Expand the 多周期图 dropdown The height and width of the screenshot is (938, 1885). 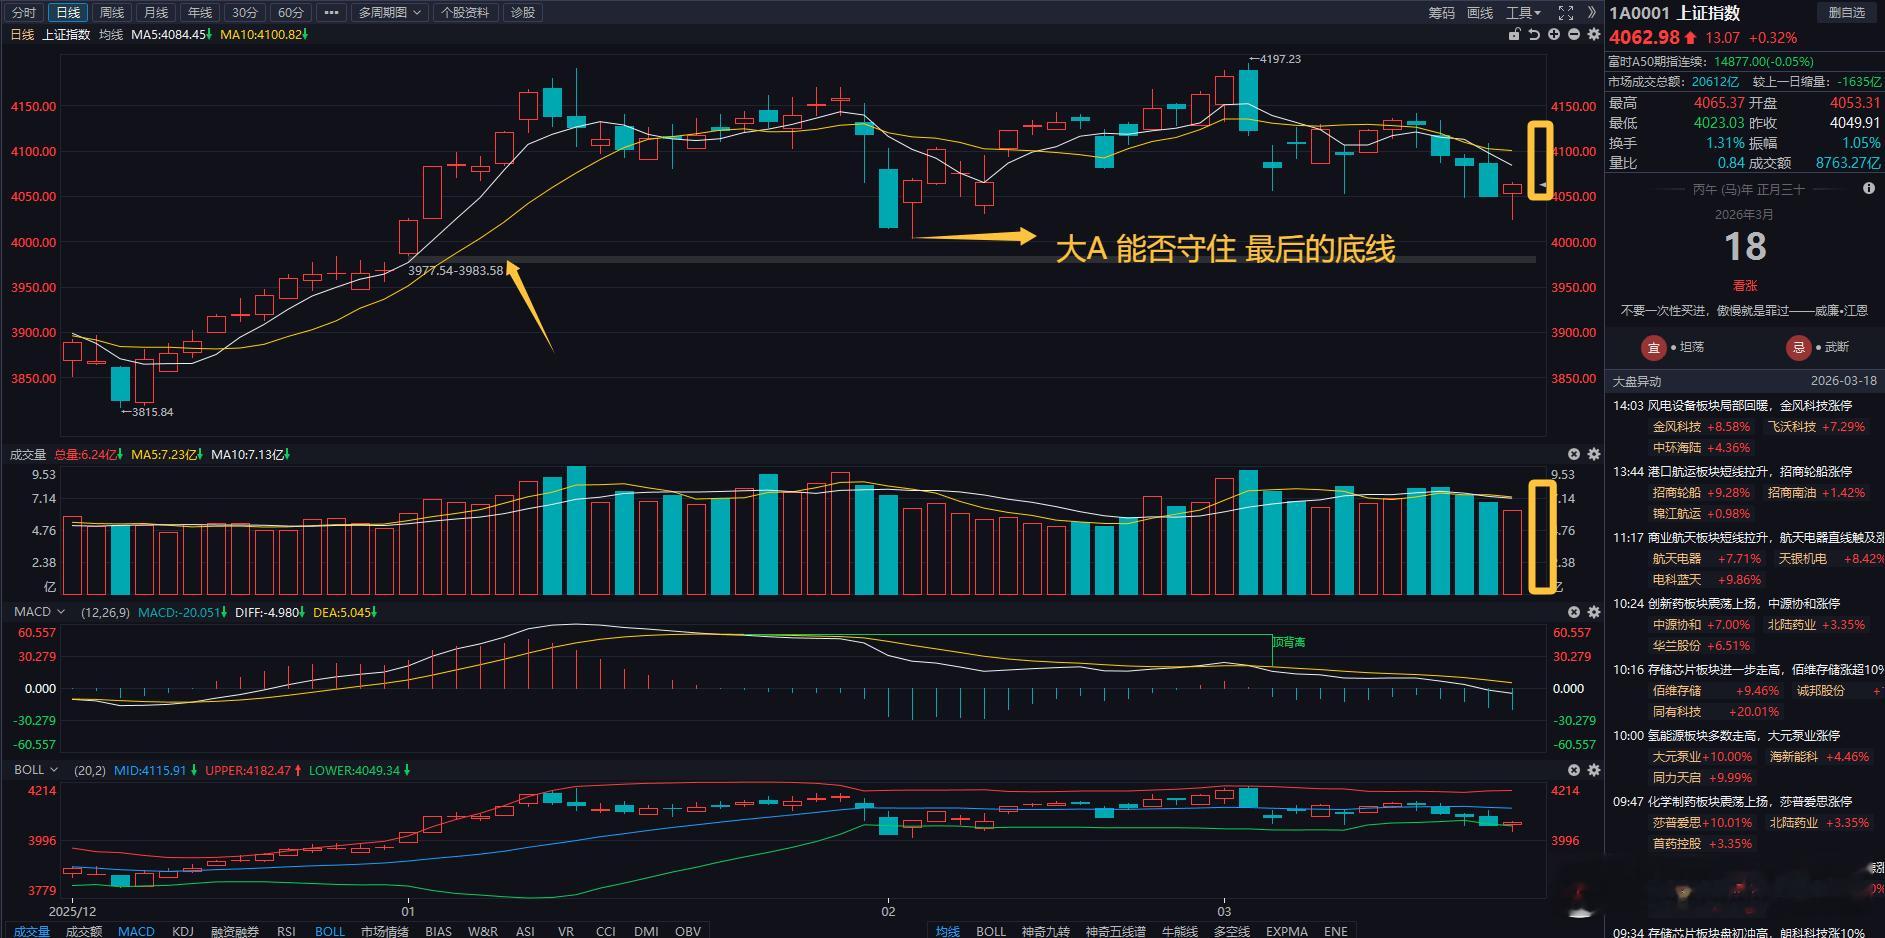[x=390, y=13]
